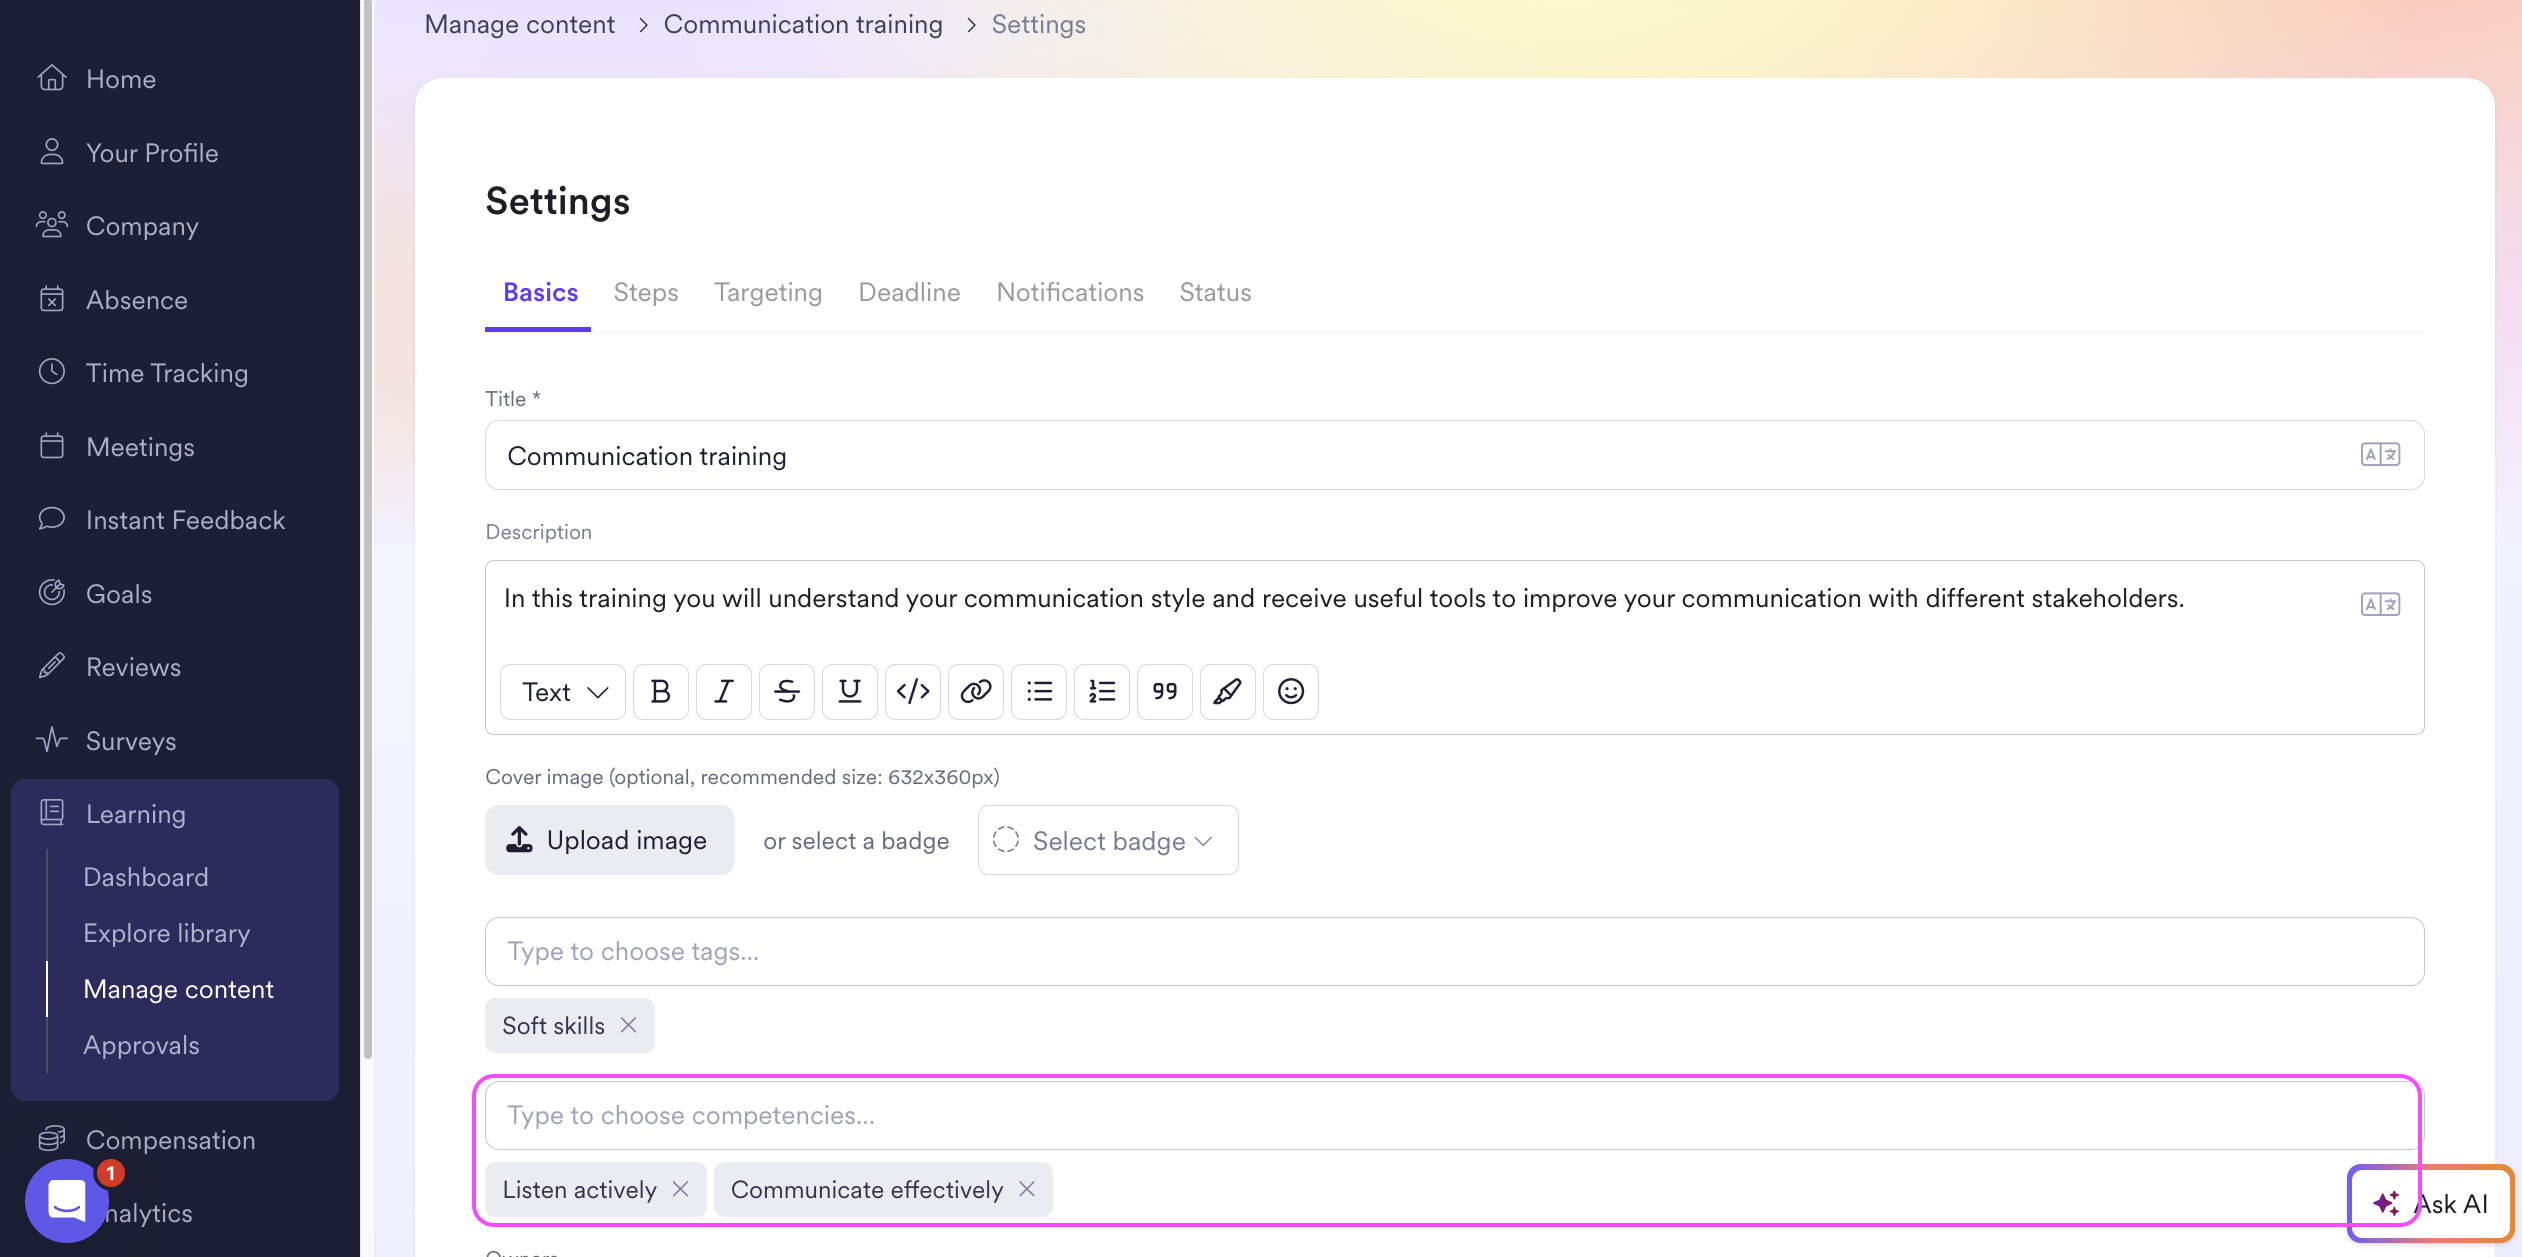The width and height of the screenshot is (2522, 1257).
Task: Open translation options for the Title field
Action: pos(2379,455)
